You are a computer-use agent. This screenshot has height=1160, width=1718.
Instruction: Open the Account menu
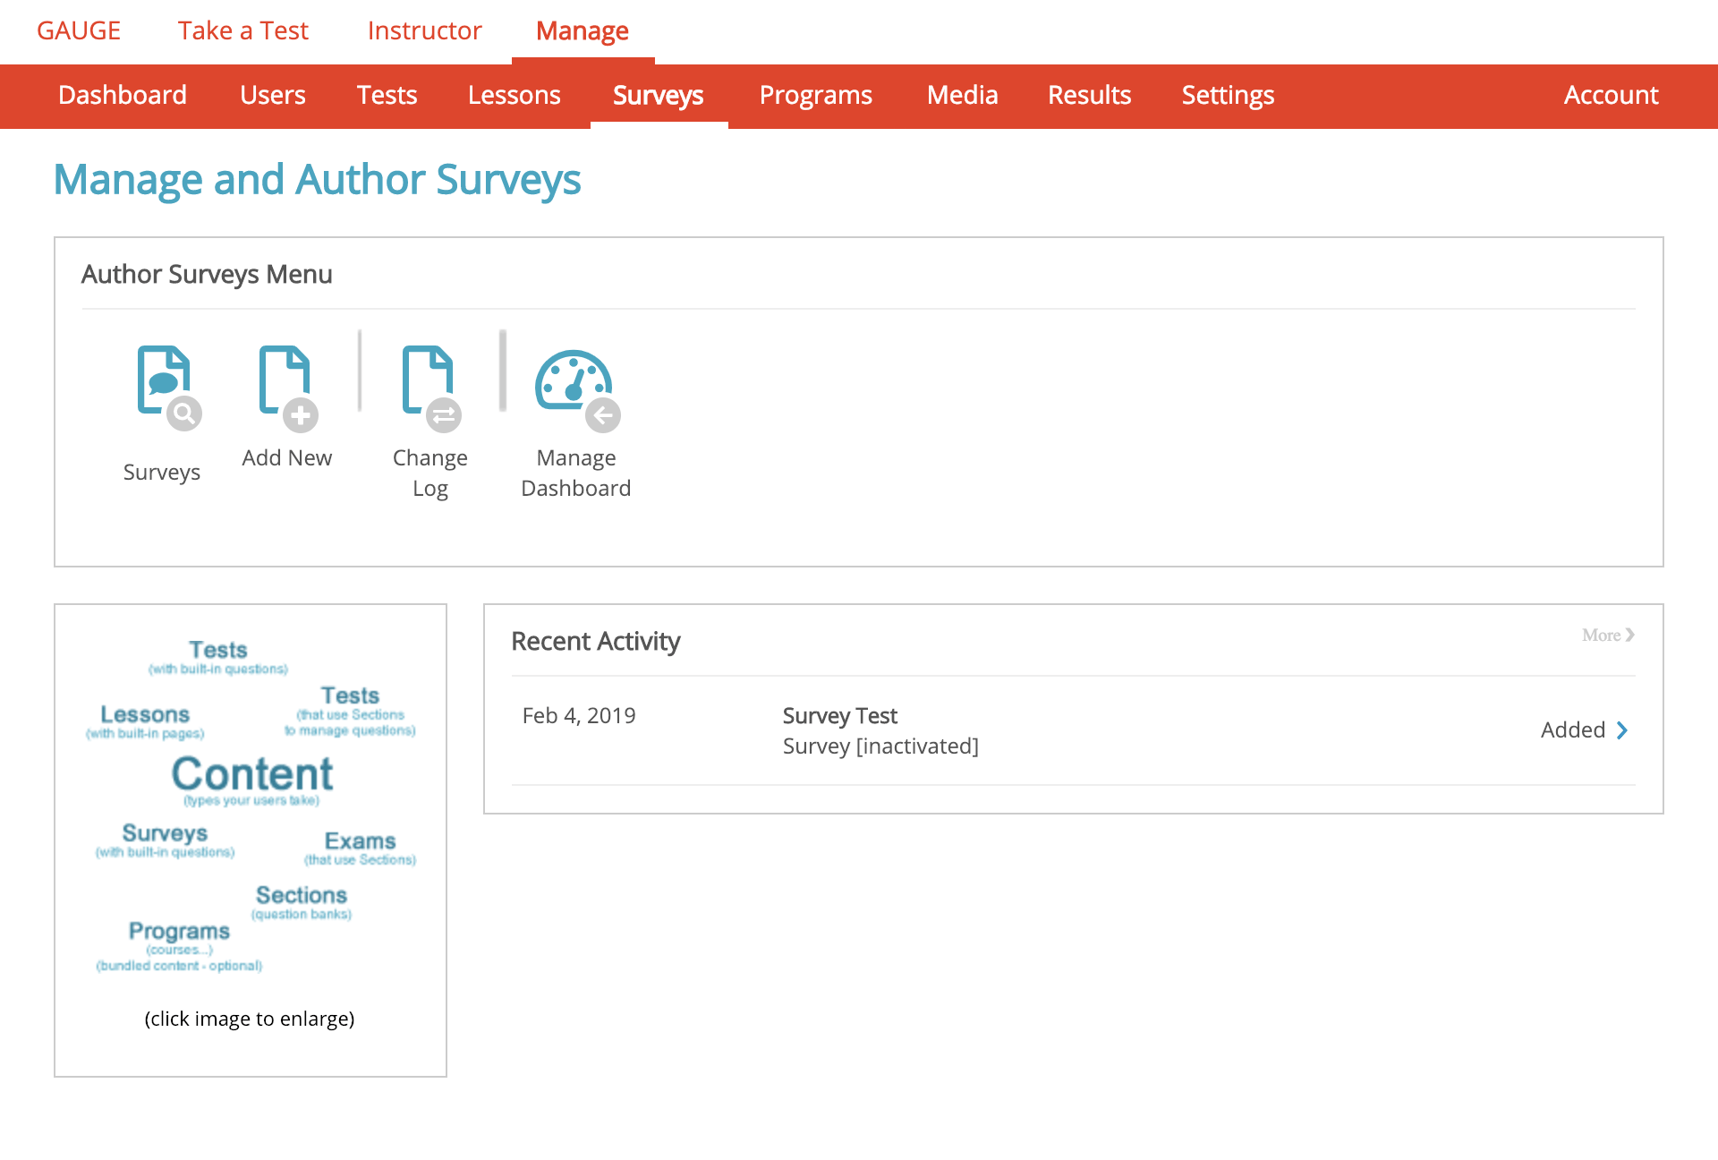point(1610,95)
